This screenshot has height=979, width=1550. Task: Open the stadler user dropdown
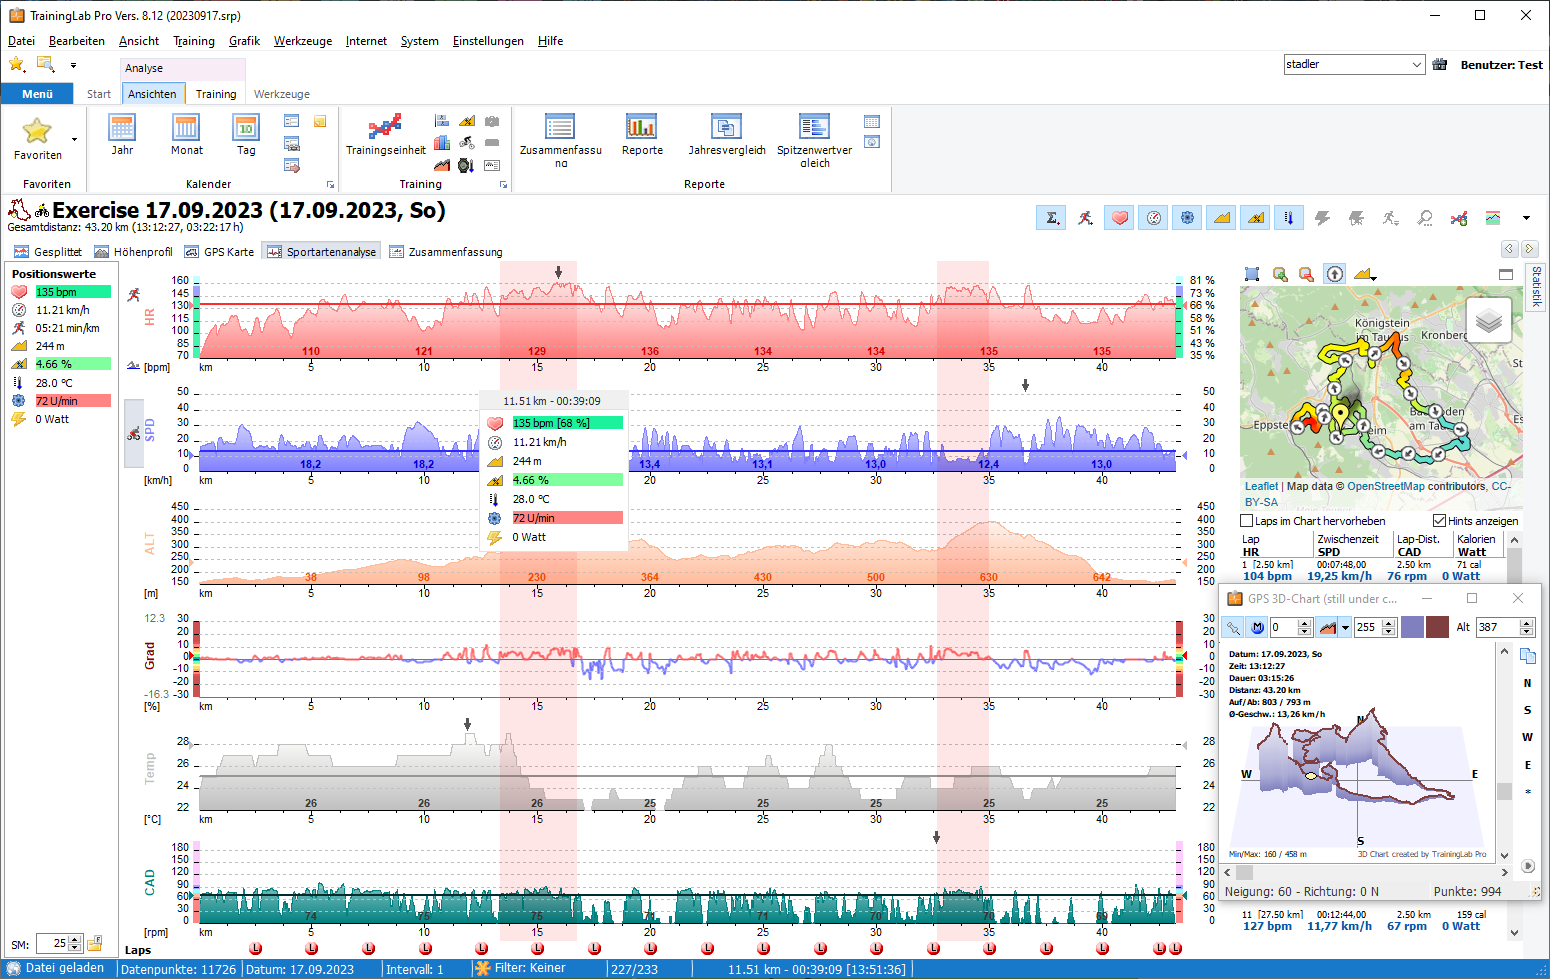pyautogui.click(x=1417, y=65)
